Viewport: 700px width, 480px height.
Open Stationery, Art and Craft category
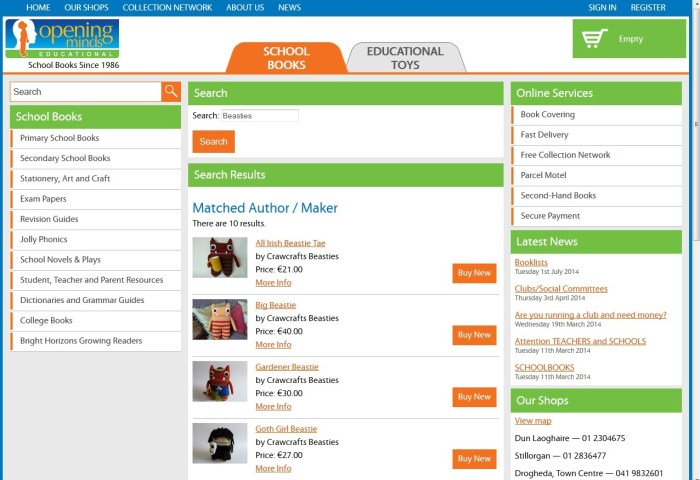point(96,179)
